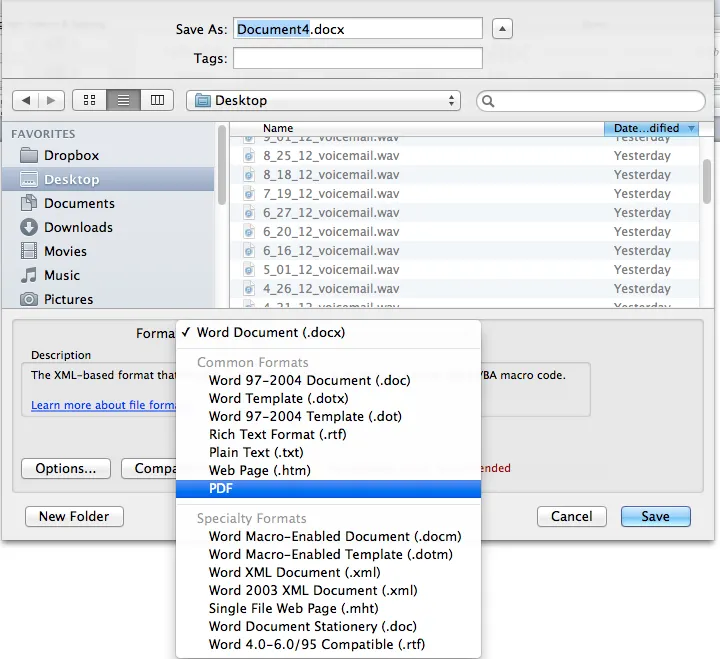This screenshot has width=720, height=659.
Task: Switch to list view
Action: tap(123, 100)
